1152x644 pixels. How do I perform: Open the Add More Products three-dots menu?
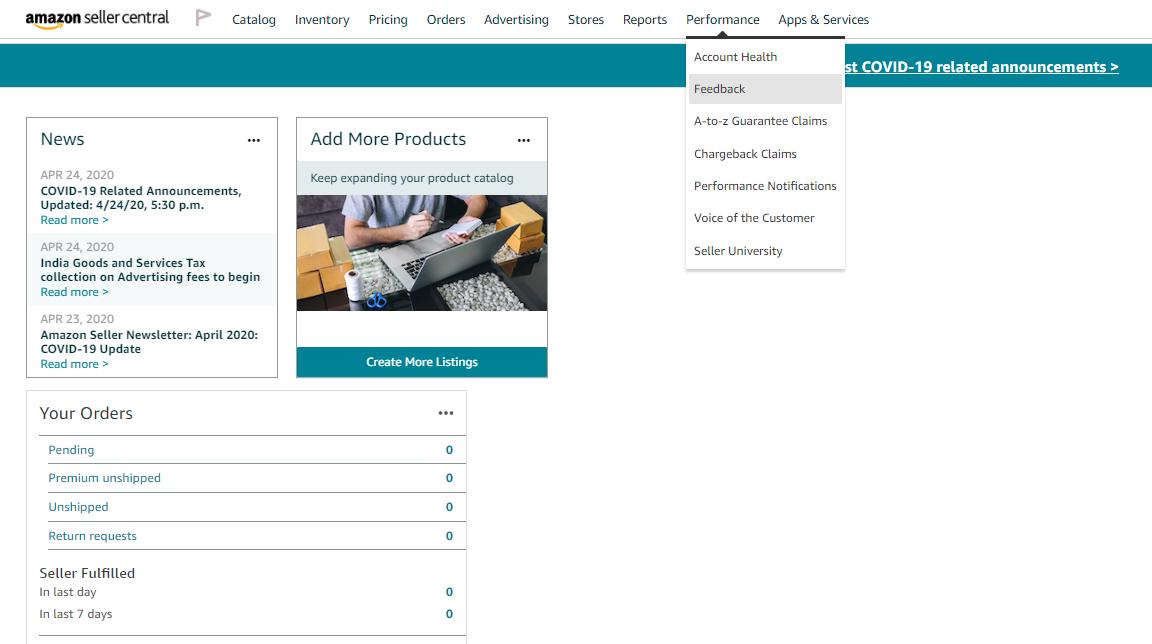tap(524, 140)
